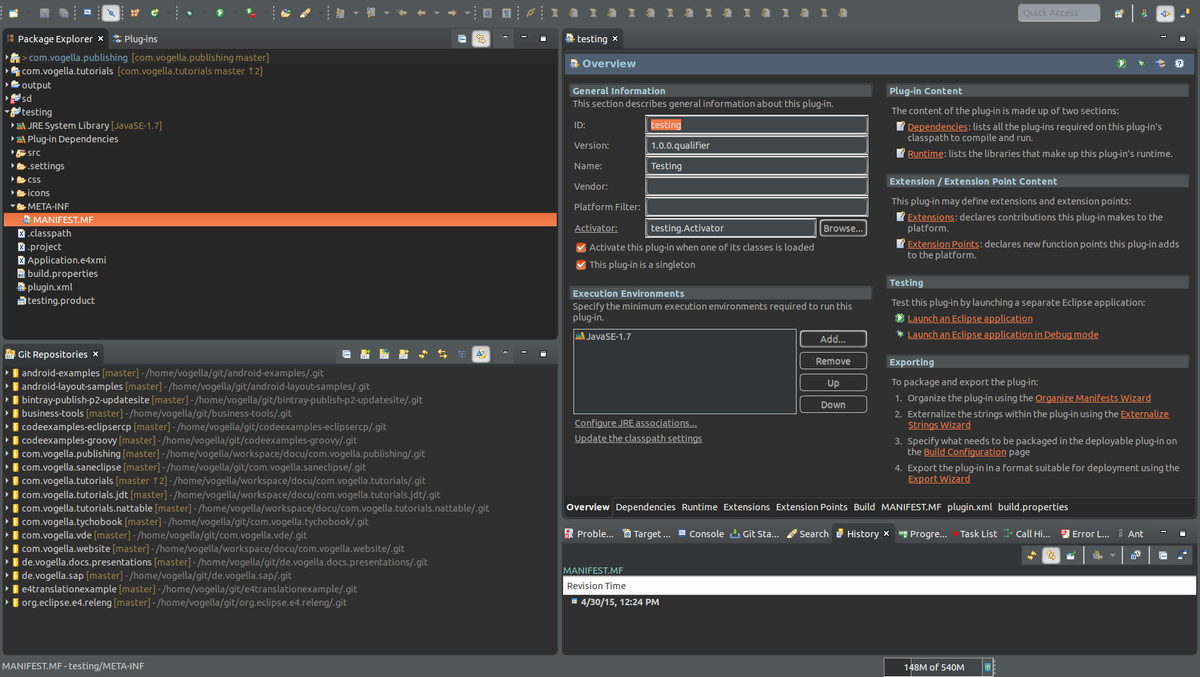Open the Console view tab

tap(699, 534)
